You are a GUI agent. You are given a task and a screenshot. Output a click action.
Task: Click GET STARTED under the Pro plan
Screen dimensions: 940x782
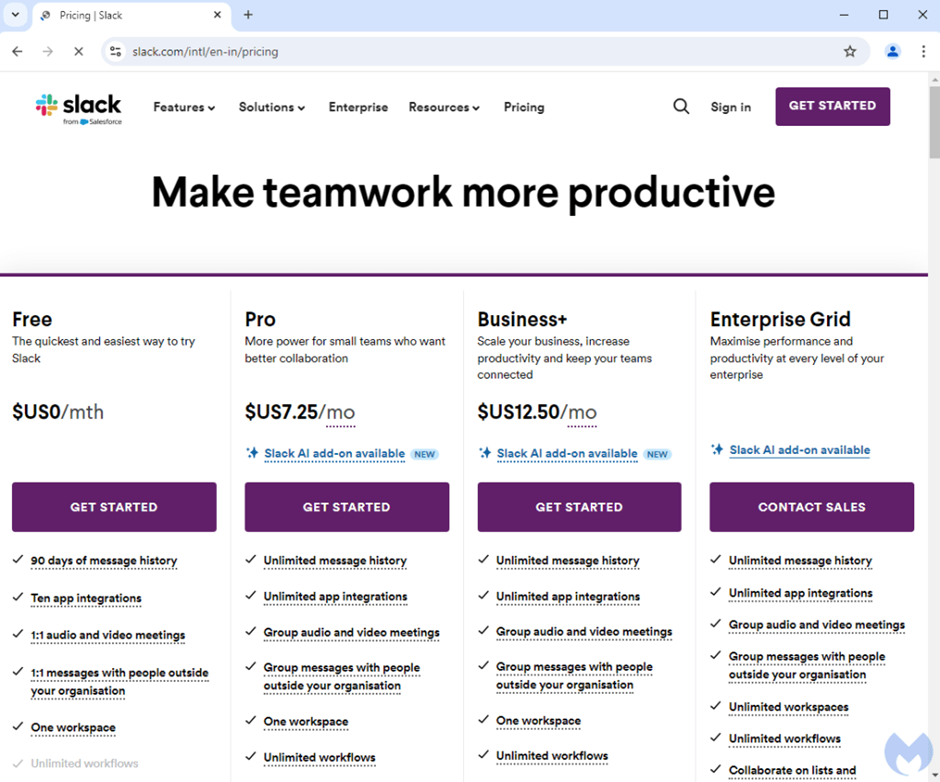(x=347, y=507)
